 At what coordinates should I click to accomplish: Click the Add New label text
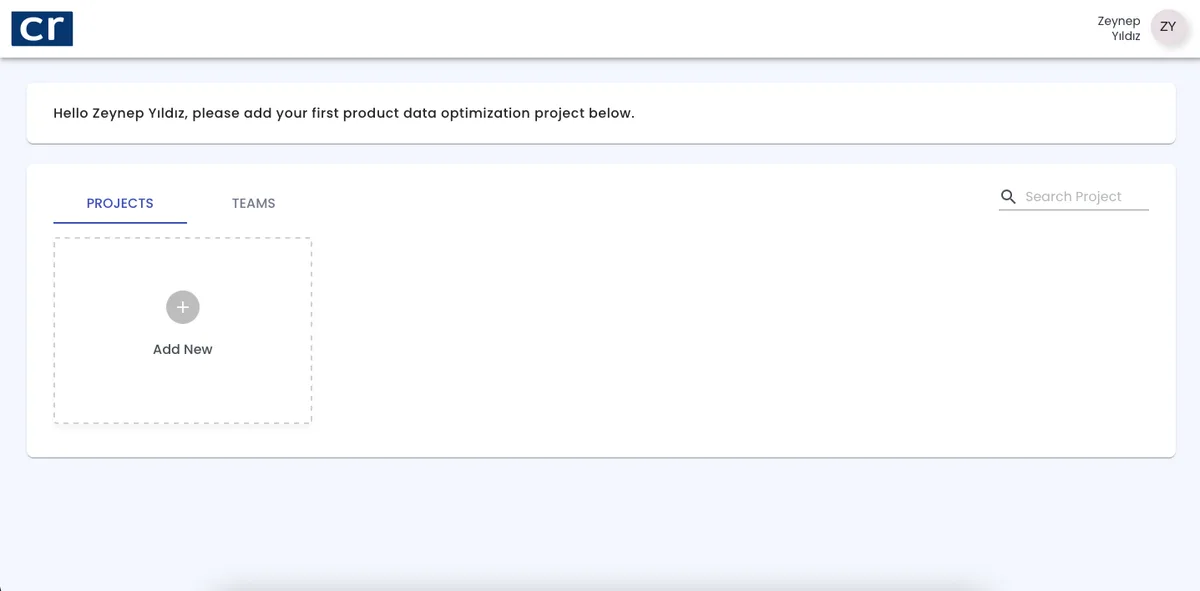pos(183,349)
